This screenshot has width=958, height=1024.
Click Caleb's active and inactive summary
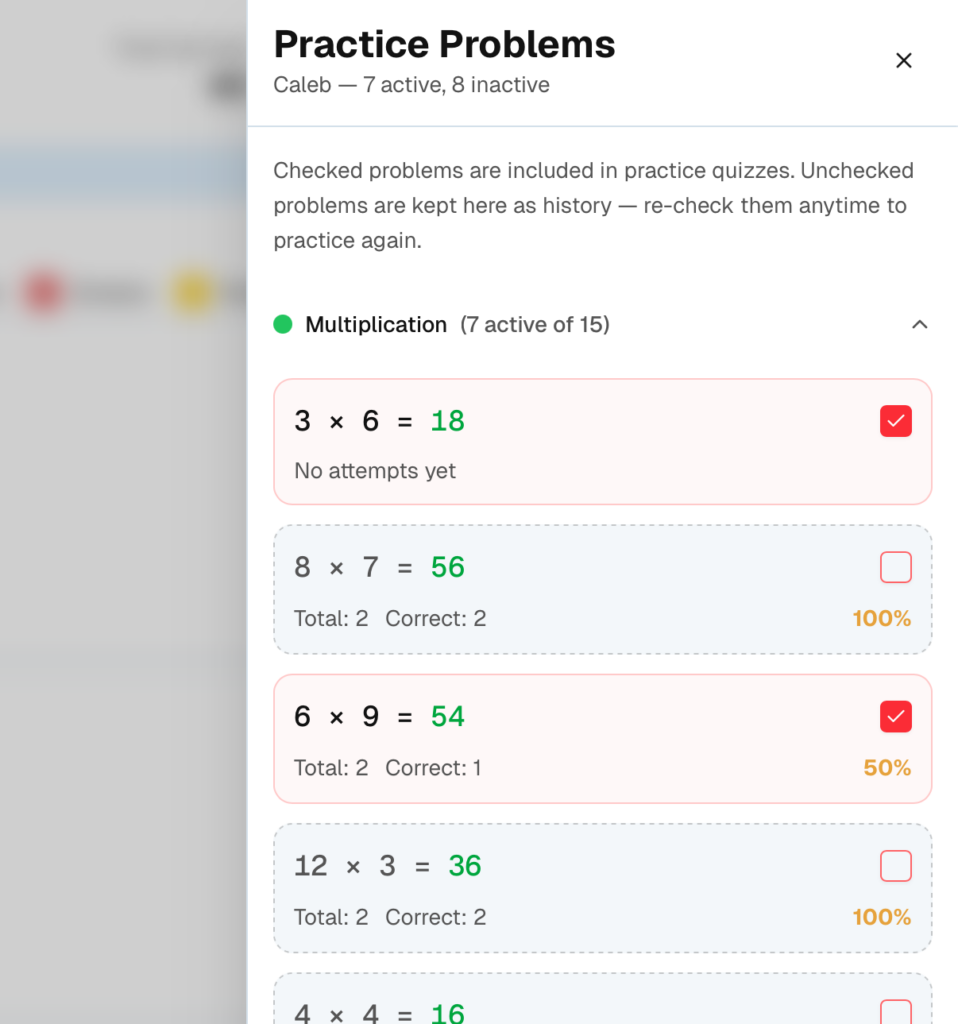[411, 85]
